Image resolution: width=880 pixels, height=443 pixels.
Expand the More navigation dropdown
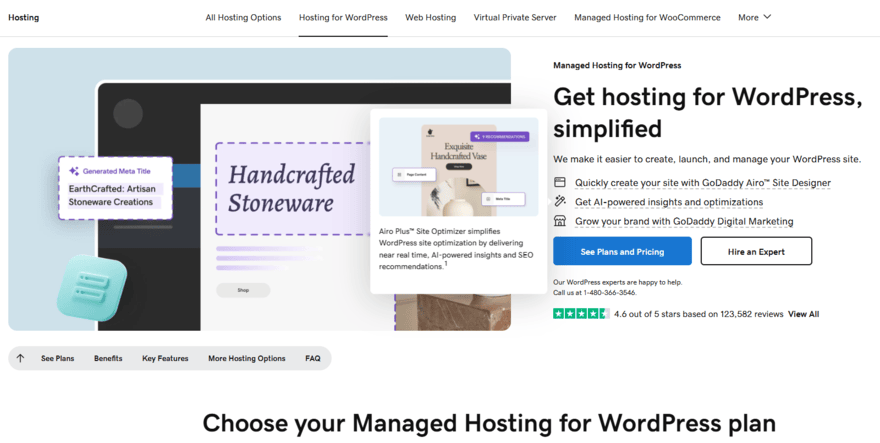tap(754, 17)
